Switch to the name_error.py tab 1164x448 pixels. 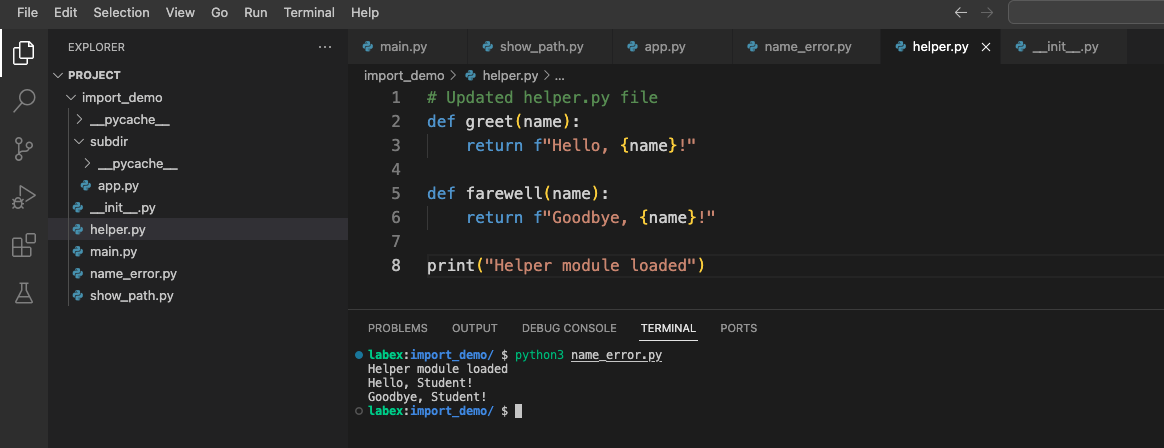click(806, 47)
